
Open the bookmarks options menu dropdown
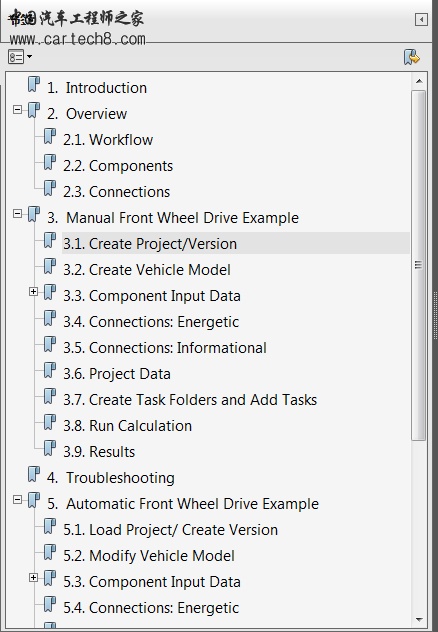[x=20, y=57]
